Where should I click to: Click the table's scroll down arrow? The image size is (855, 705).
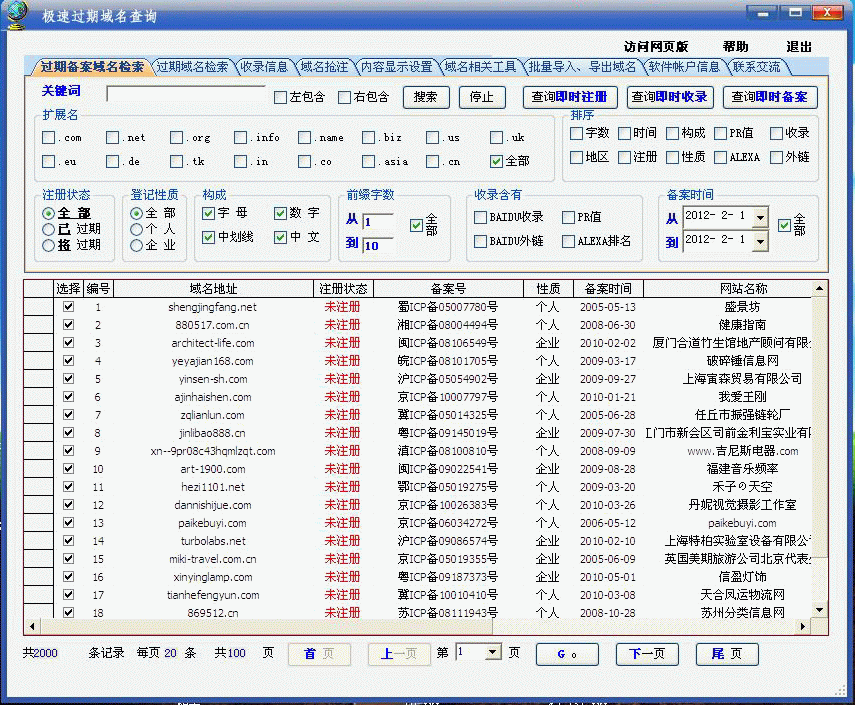[x=819, y=611]
